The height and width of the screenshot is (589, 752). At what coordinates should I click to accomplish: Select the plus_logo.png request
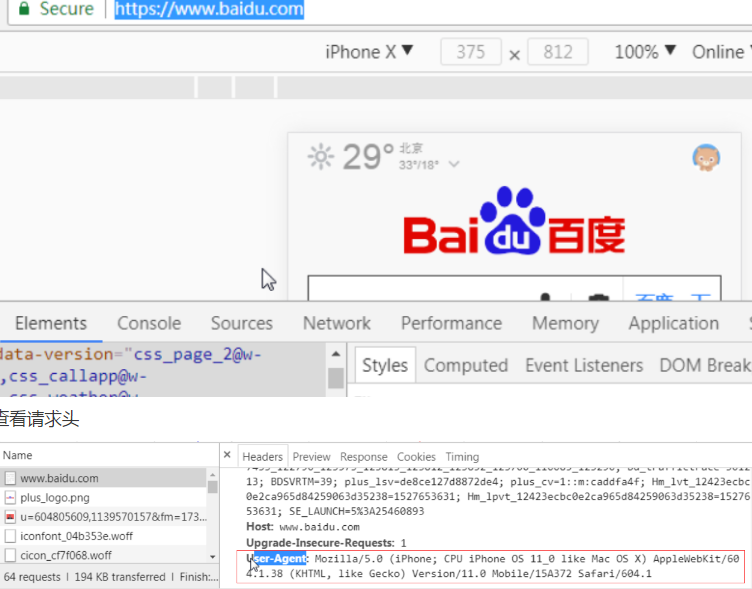pyautogui.click(x=104, y=497)
